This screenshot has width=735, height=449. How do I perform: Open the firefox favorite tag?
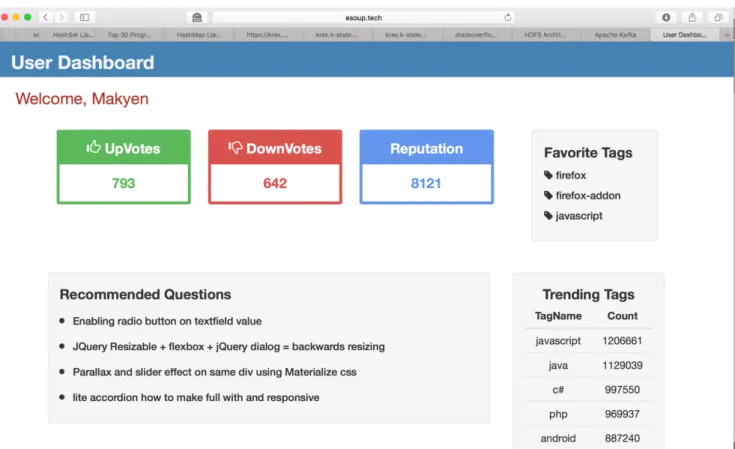tap(570, 175)
